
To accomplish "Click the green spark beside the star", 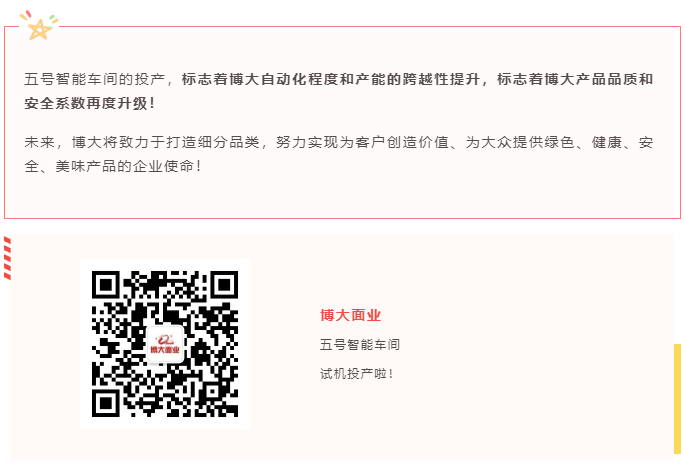I will click(x=53, y=18).
